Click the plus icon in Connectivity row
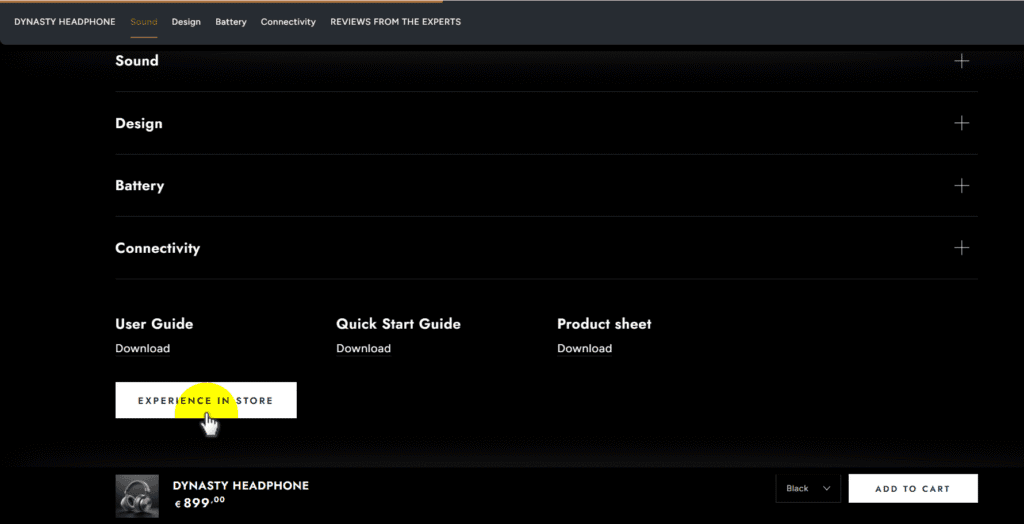Screen dimensions: 1024x524 coord(961,248)
